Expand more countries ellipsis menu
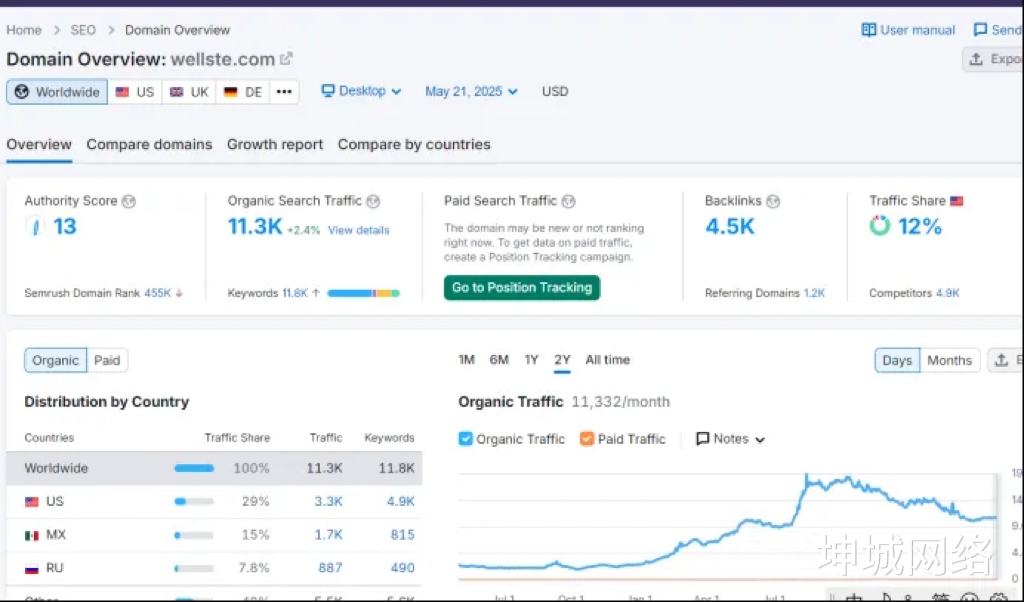 click(x=284, y=92)
